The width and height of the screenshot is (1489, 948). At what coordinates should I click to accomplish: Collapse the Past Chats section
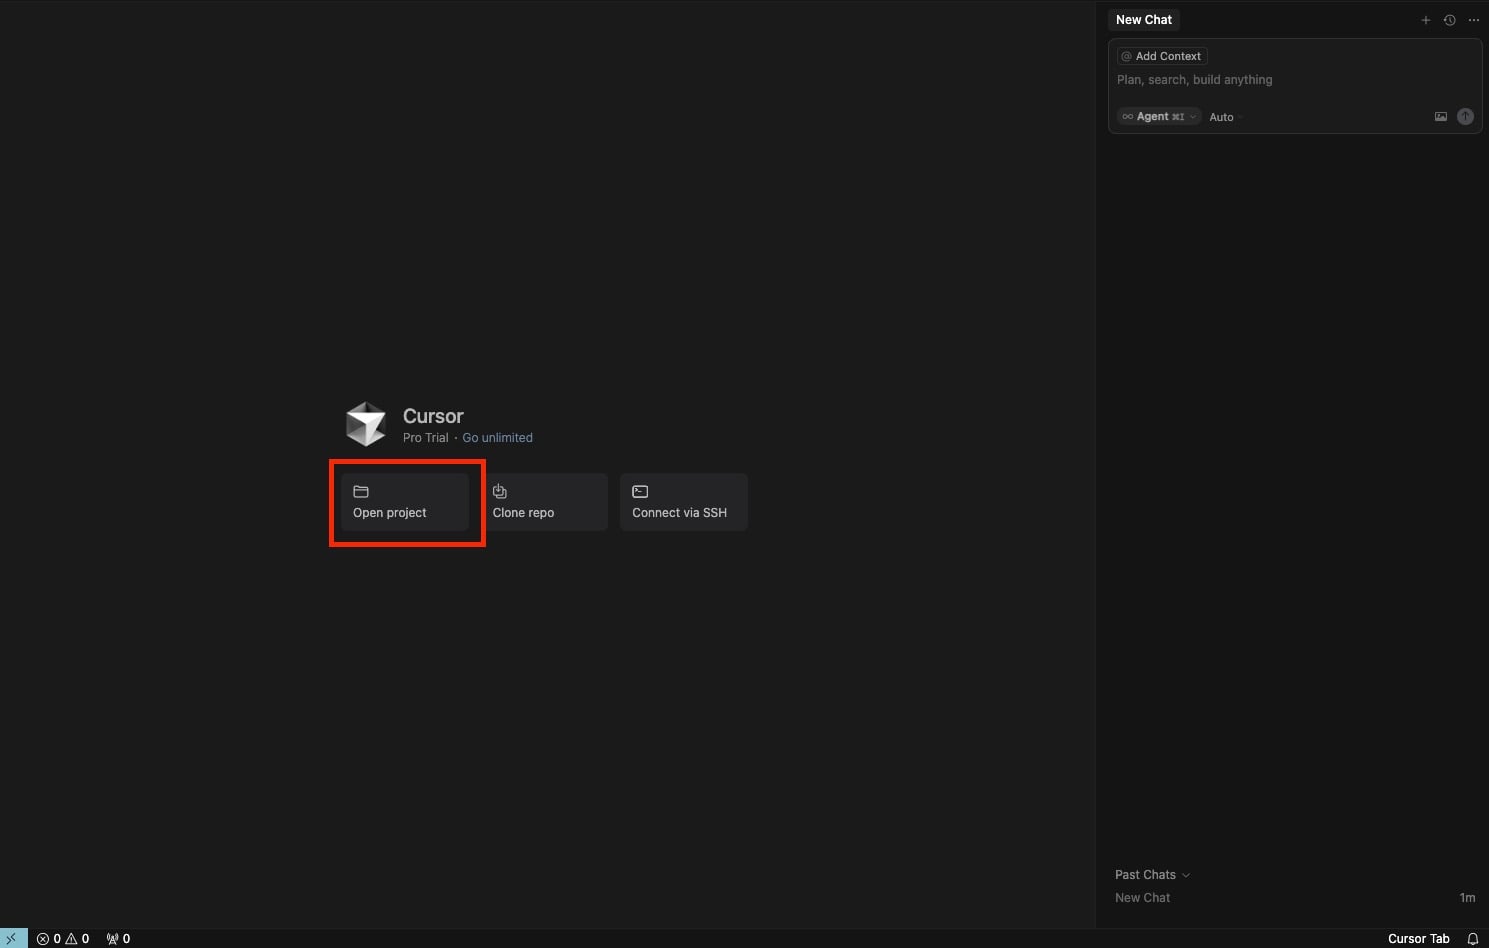tap(1152, 874)
